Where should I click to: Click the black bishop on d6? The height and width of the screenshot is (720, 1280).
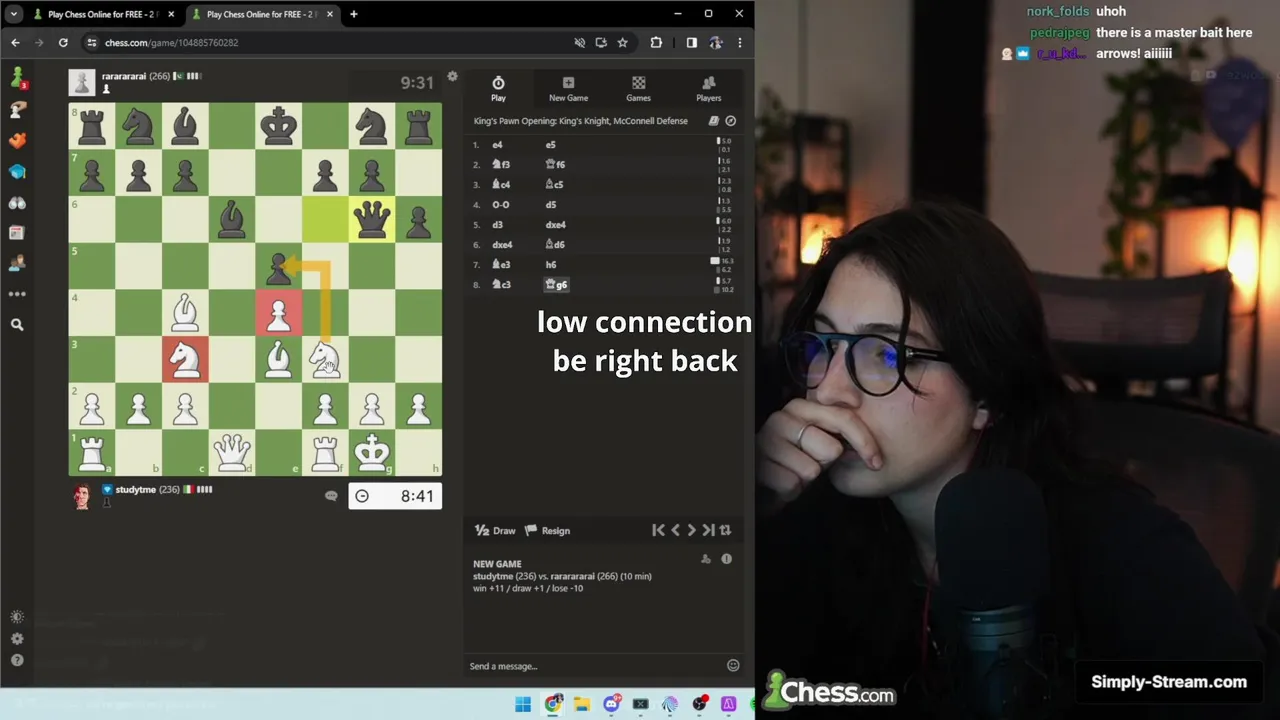point(232,218)
